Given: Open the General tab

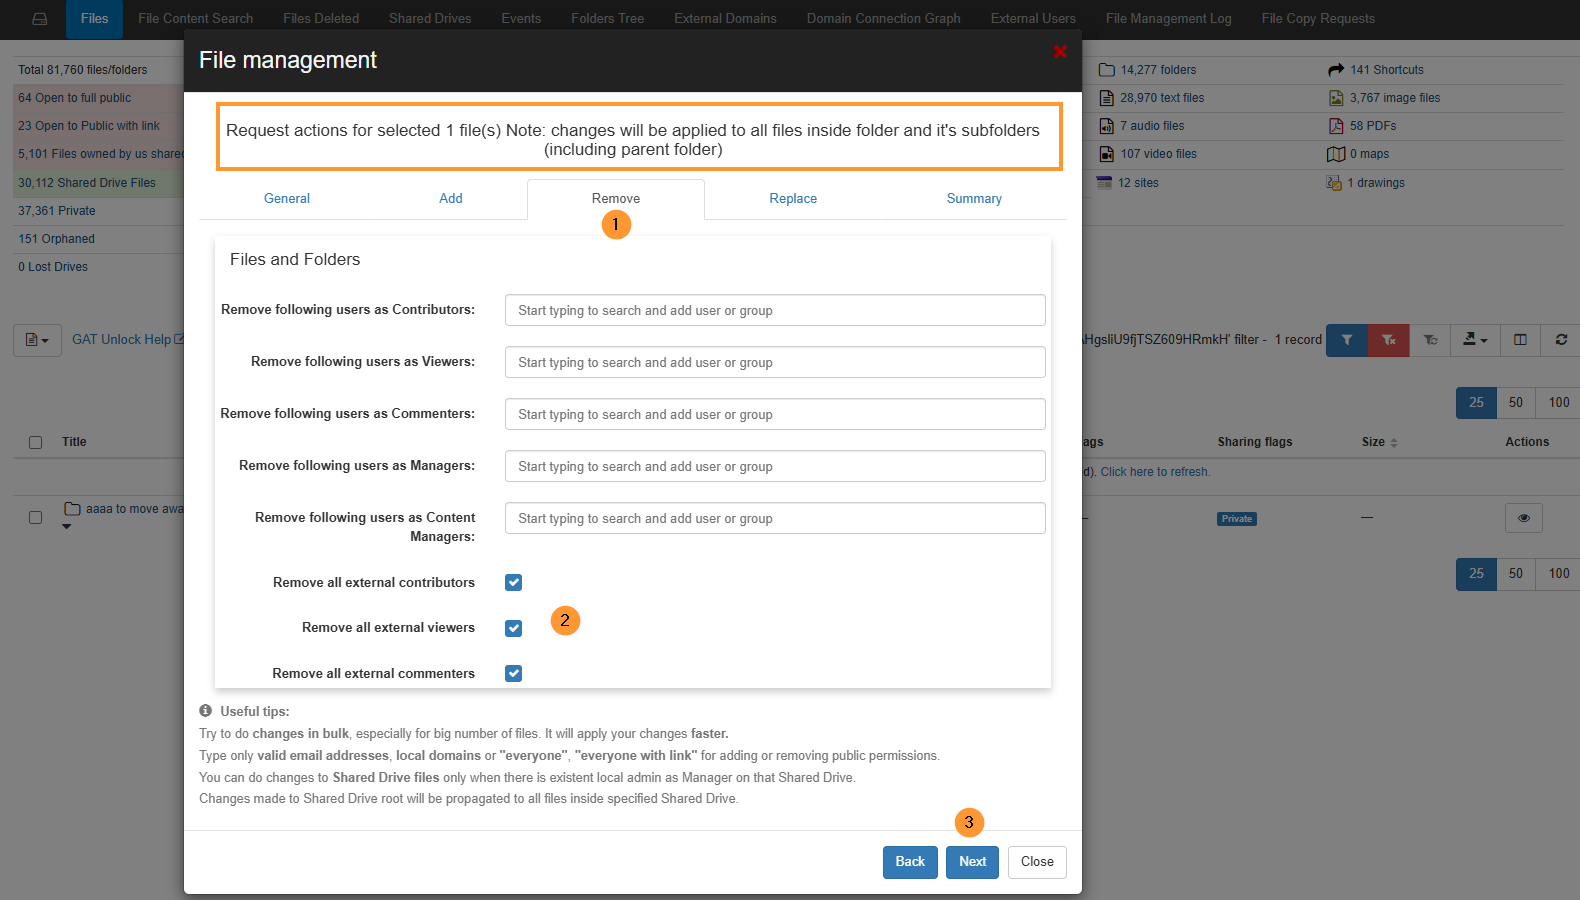Looking at the screenshot, I should [287, 199].
